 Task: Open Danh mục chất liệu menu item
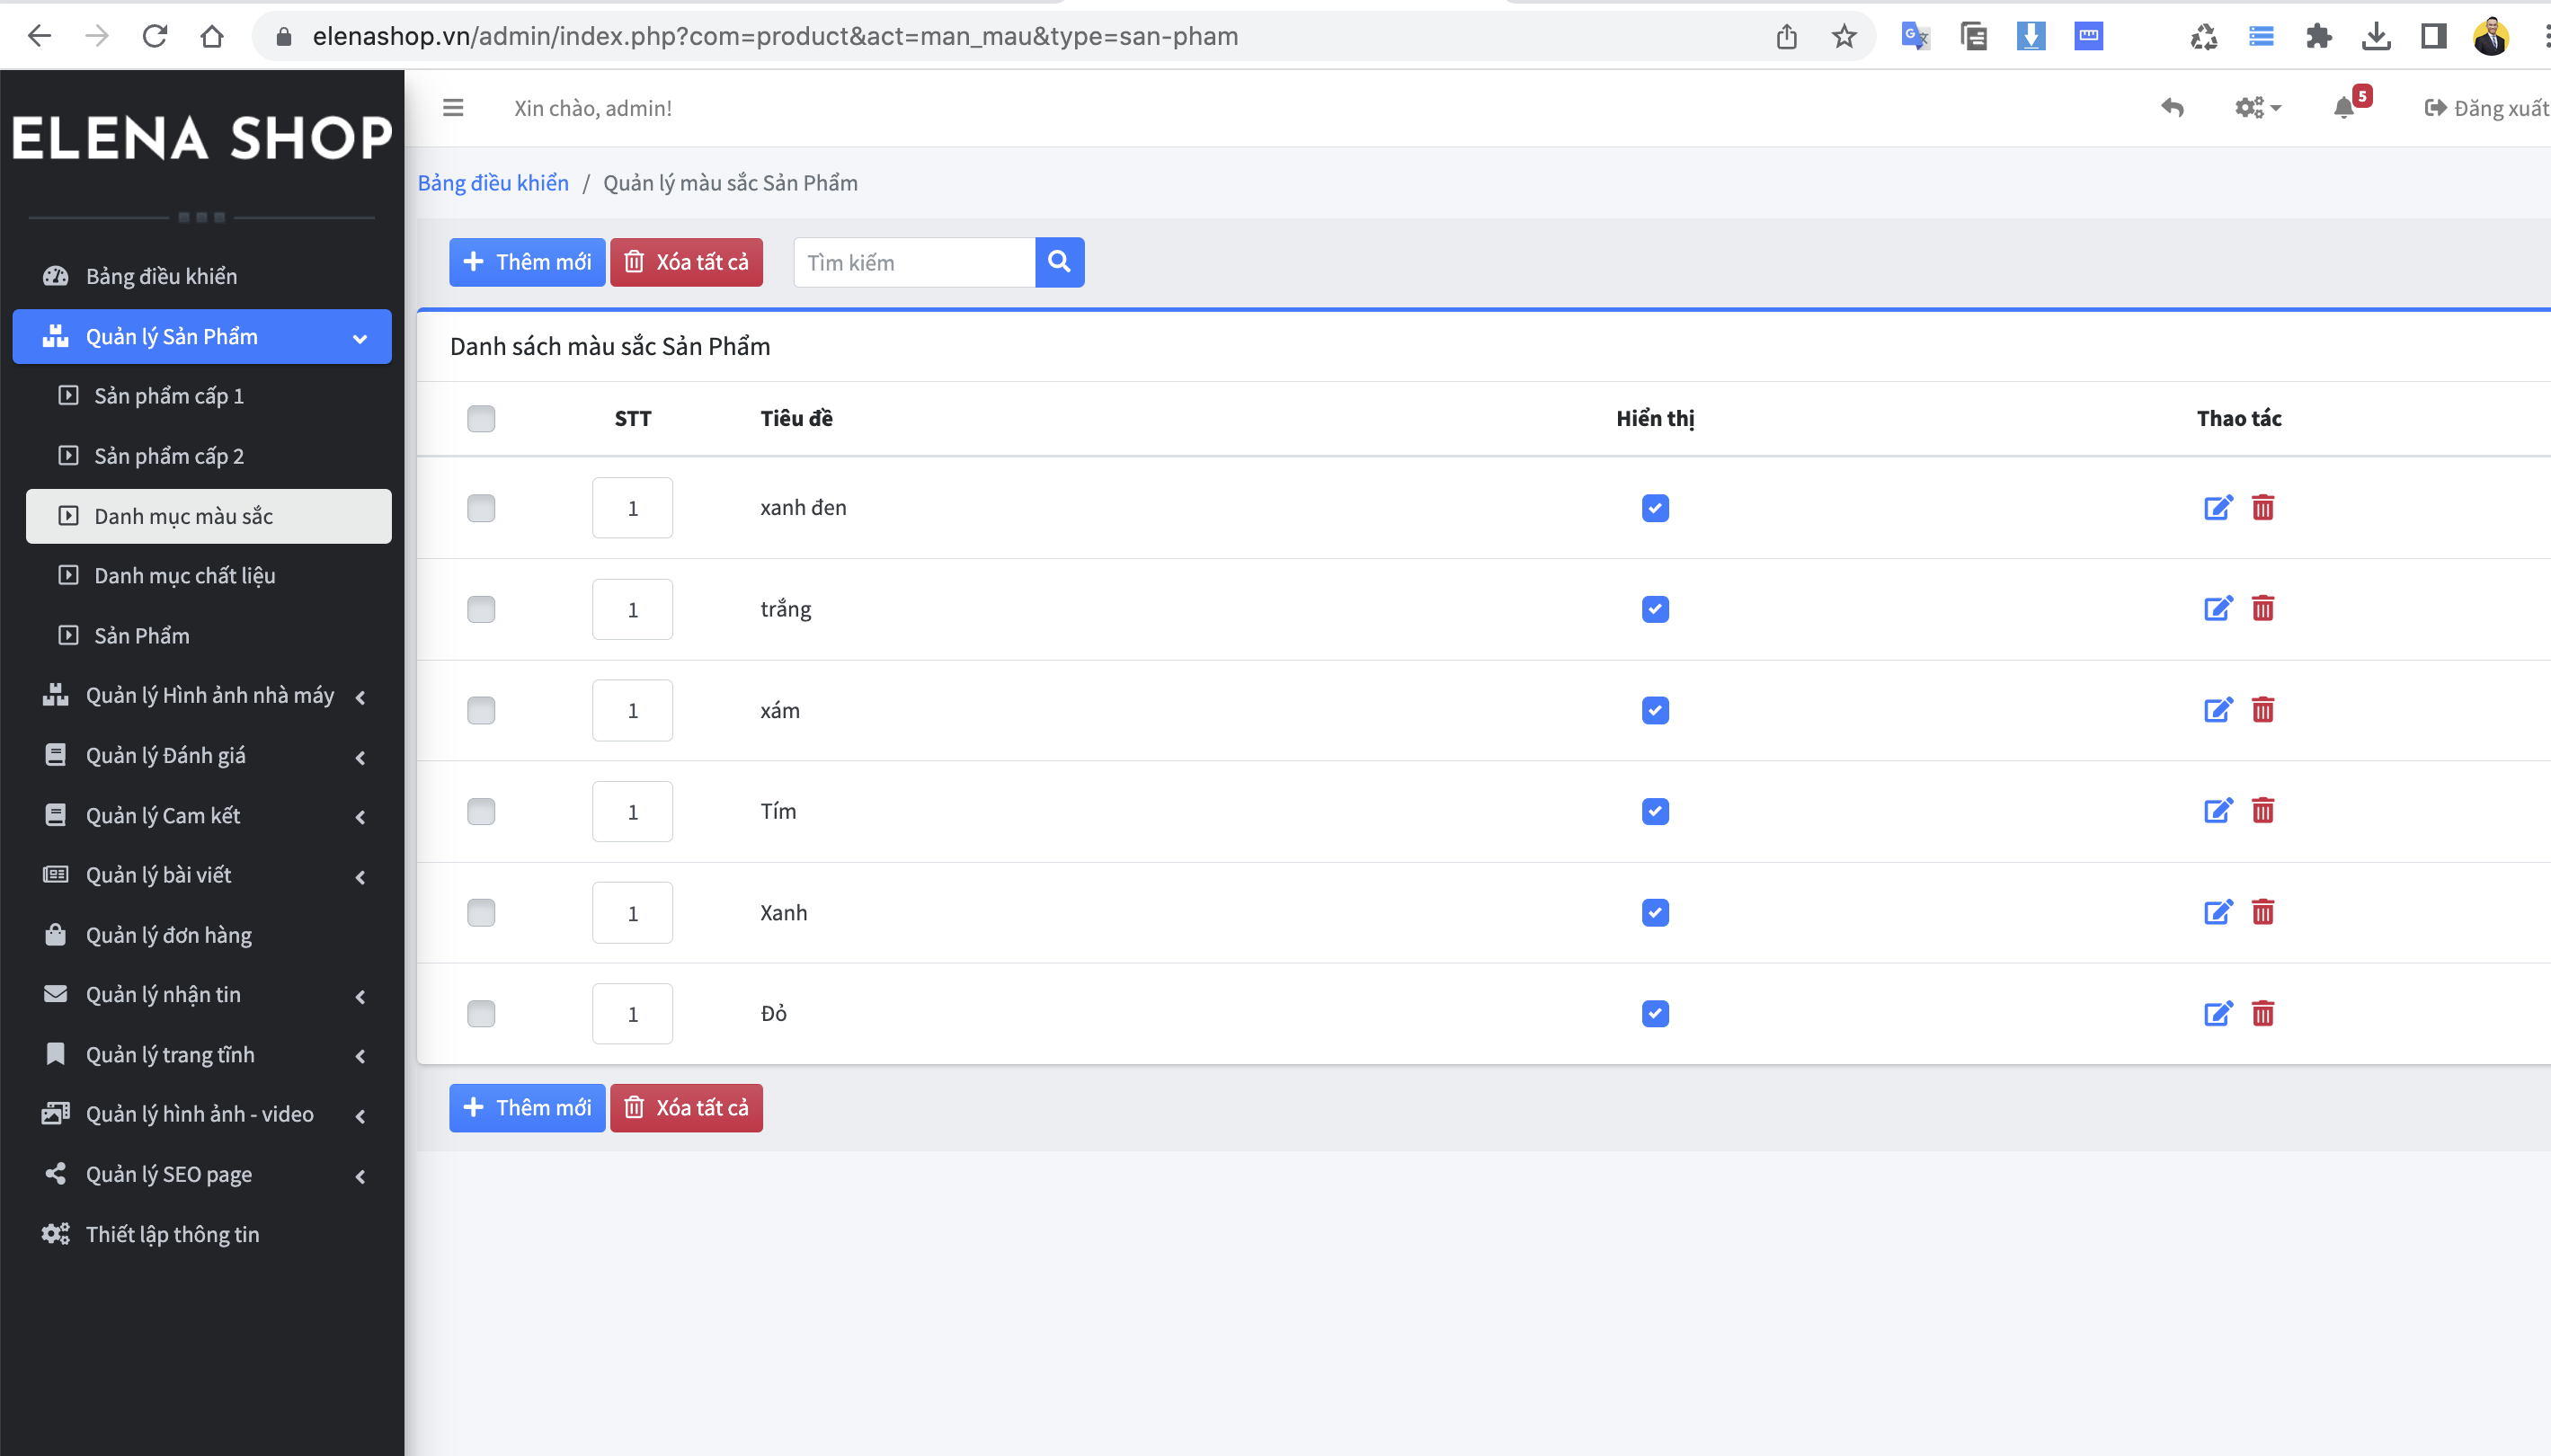coord(185,576)
